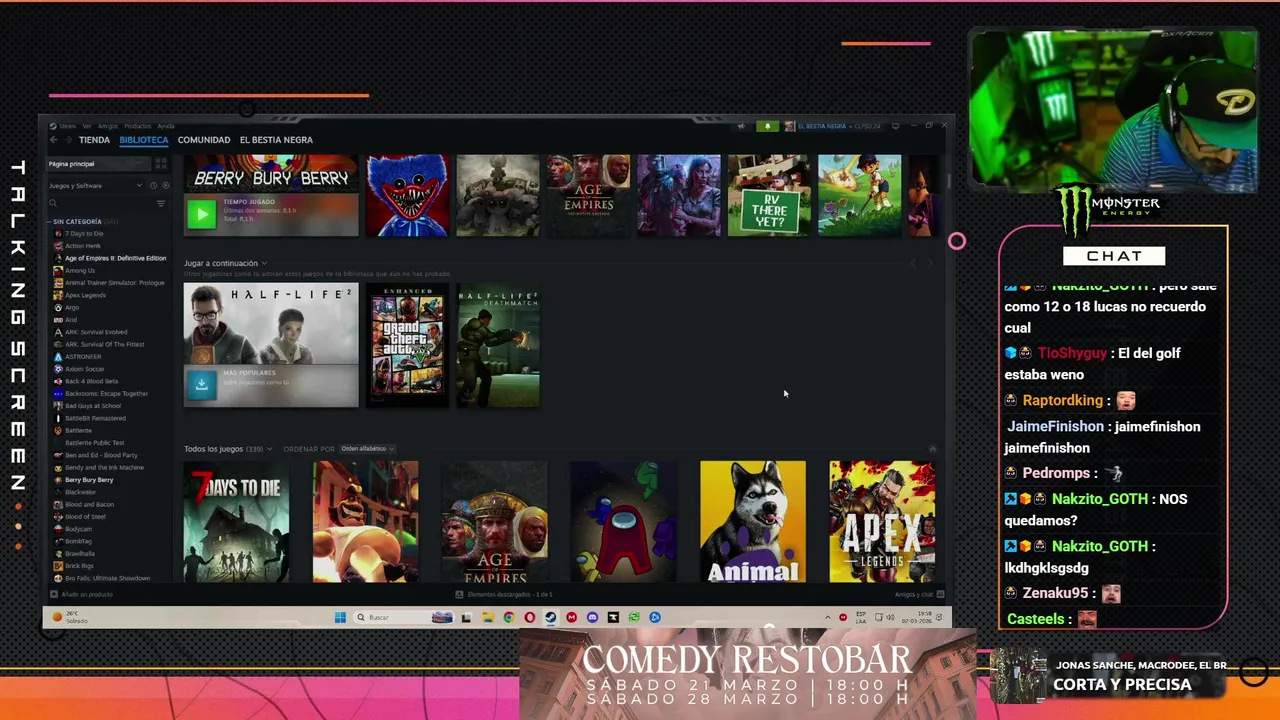The height and width of the screenshot is (720, 1280).
Task: Select 7 Days to Die in the sidebar
Action: coord(84,233)
